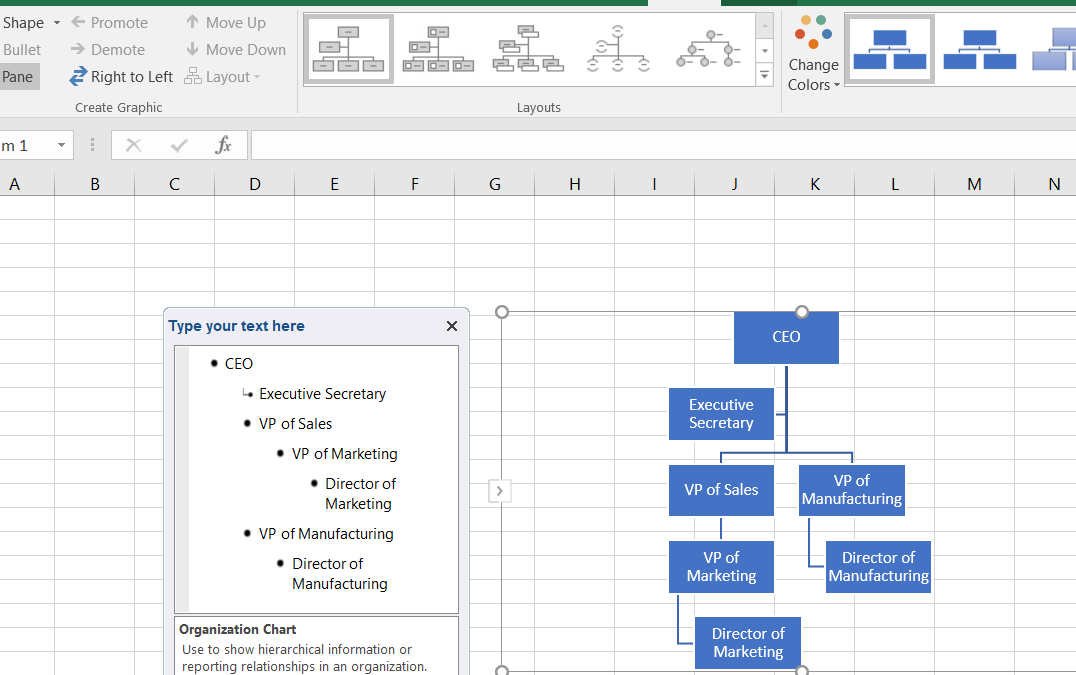Click VP of Manufacturing entry in text pane
The height and width of the screenshot is (675, 1076).
coord(326,534)
